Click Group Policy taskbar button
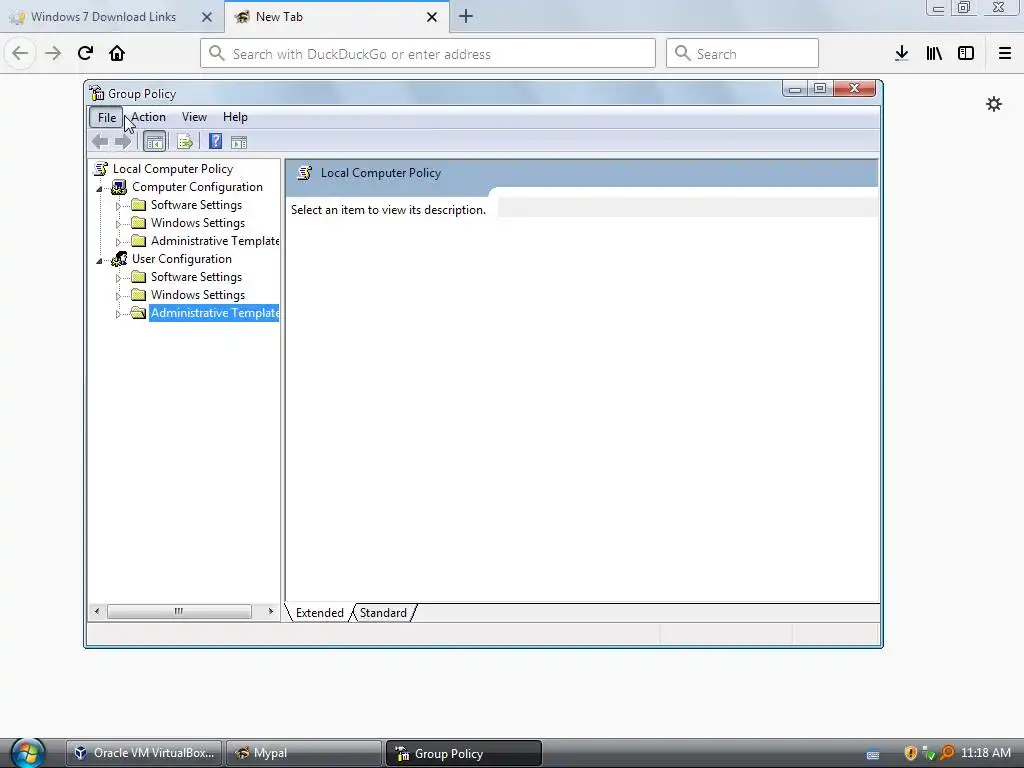The image size is (1024, 768). click(x=464, y=753)
